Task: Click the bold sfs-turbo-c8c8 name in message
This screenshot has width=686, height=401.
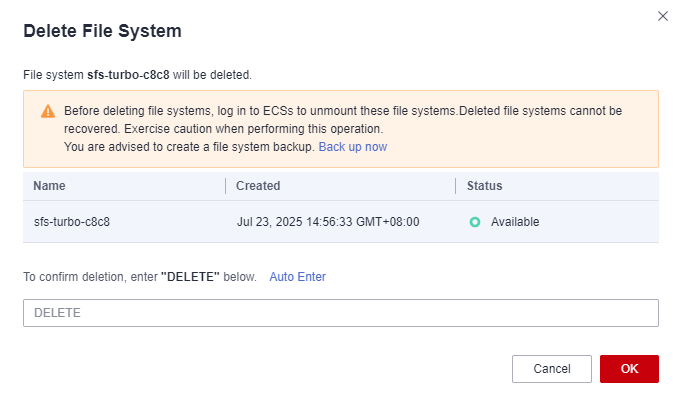Action: (128, 75)
